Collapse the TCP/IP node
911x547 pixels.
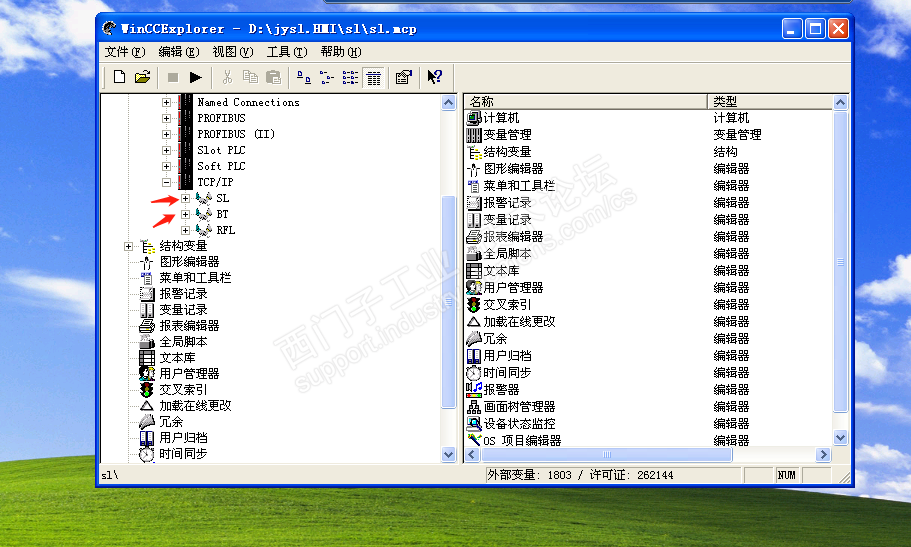coord(166,182)
